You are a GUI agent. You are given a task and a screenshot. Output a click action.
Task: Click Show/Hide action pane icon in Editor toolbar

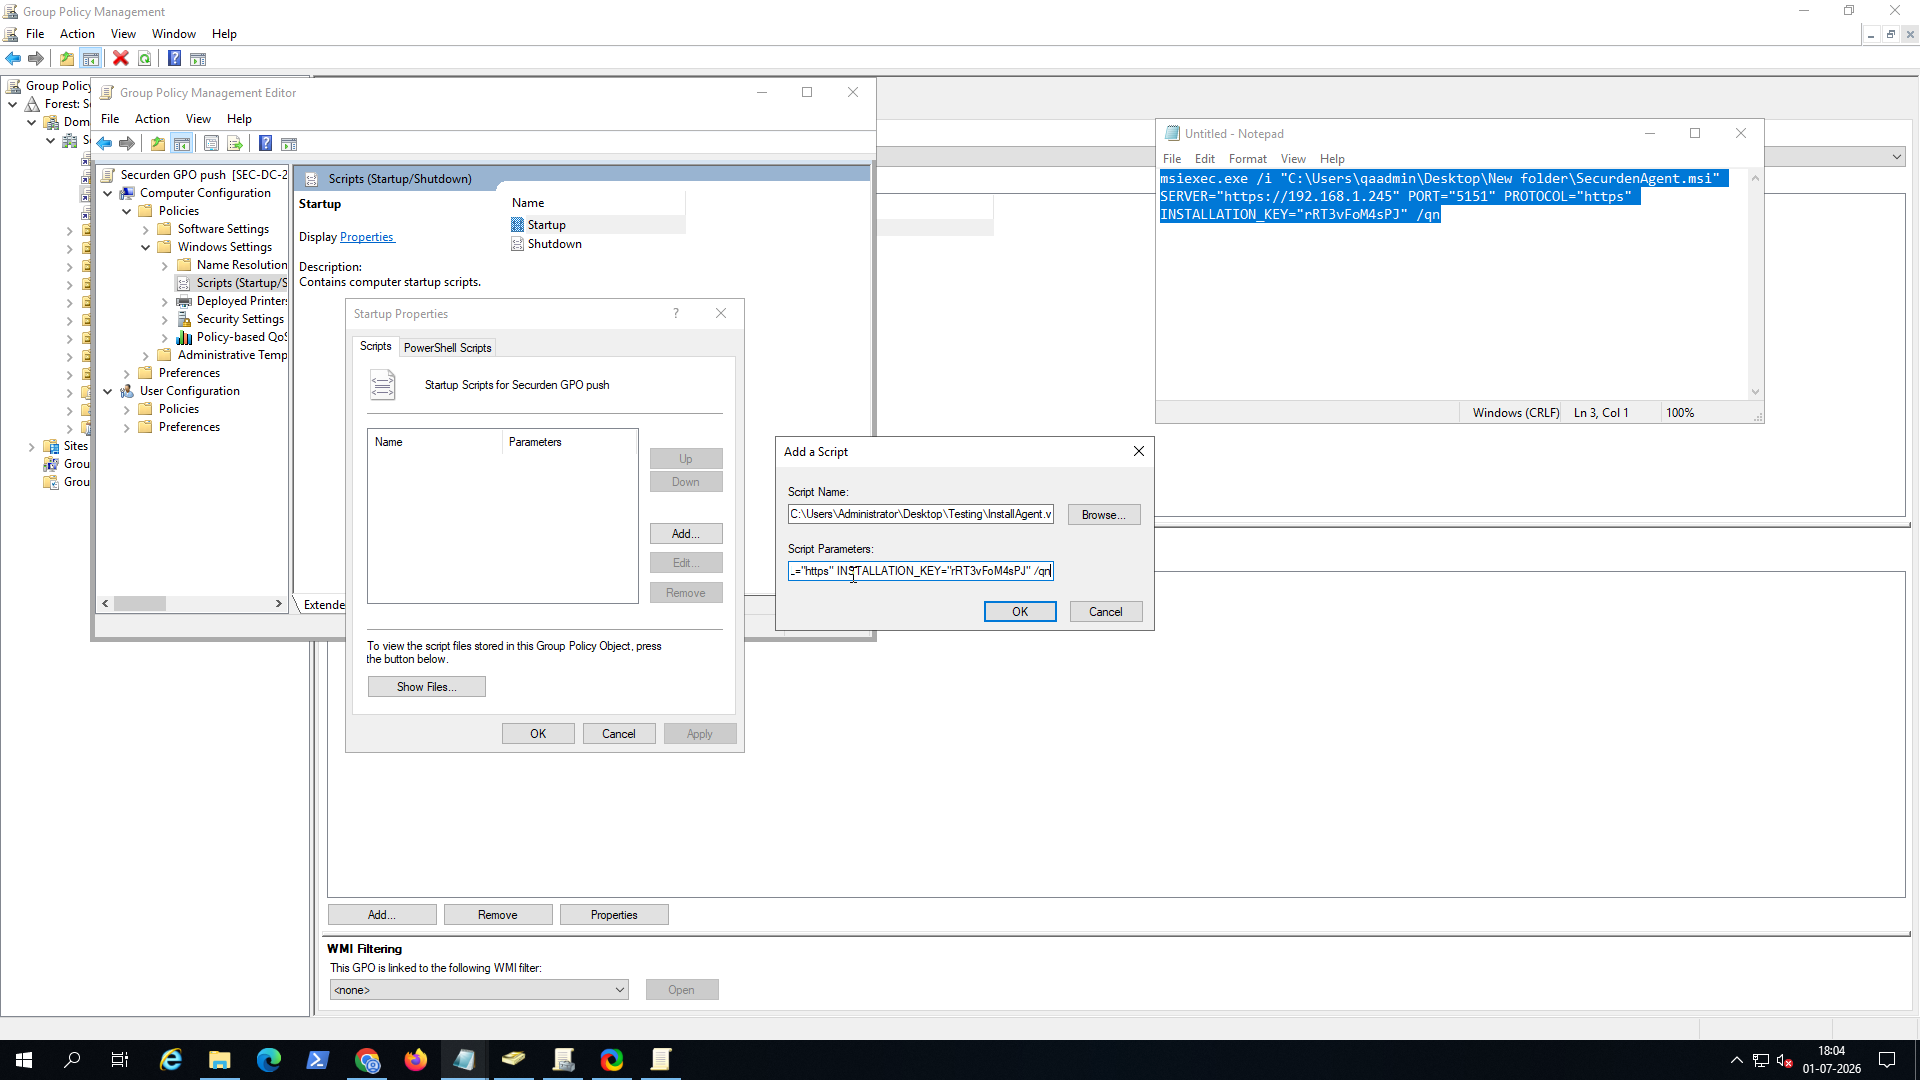(x=289, y=144)
